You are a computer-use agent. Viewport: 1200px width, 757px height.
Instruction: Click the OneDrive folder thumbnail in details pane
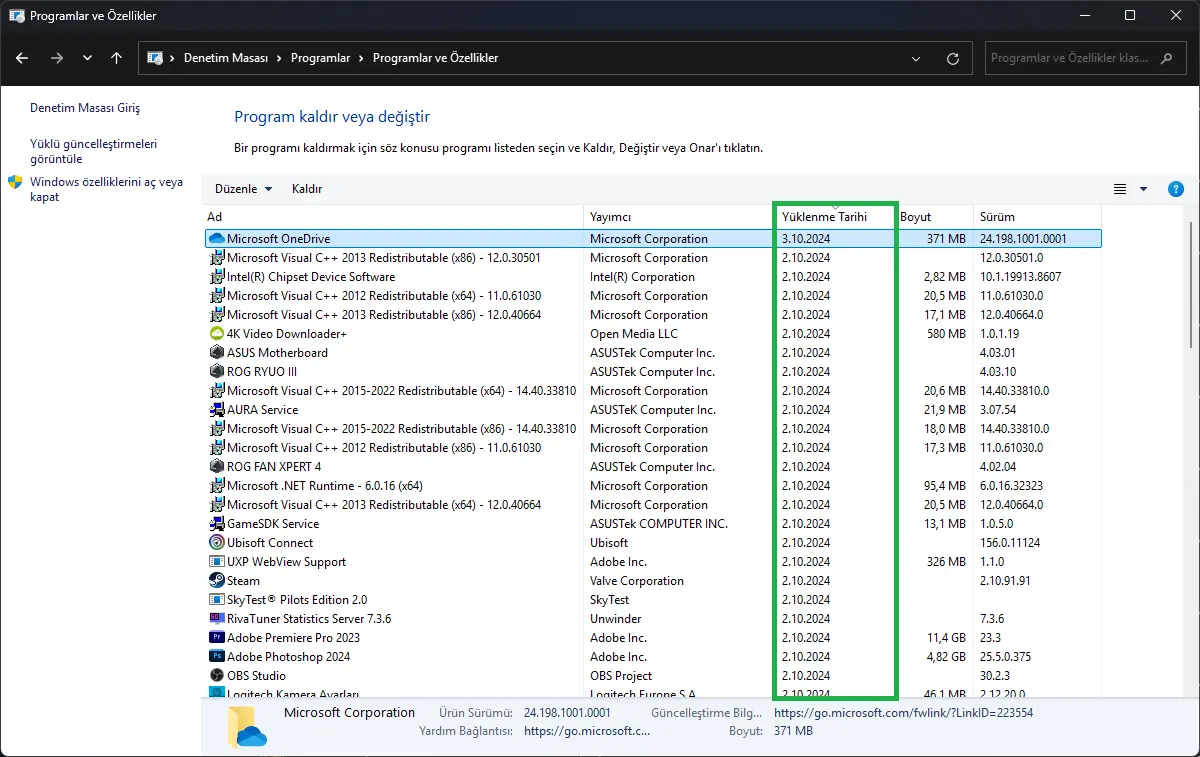click(246, 727)
